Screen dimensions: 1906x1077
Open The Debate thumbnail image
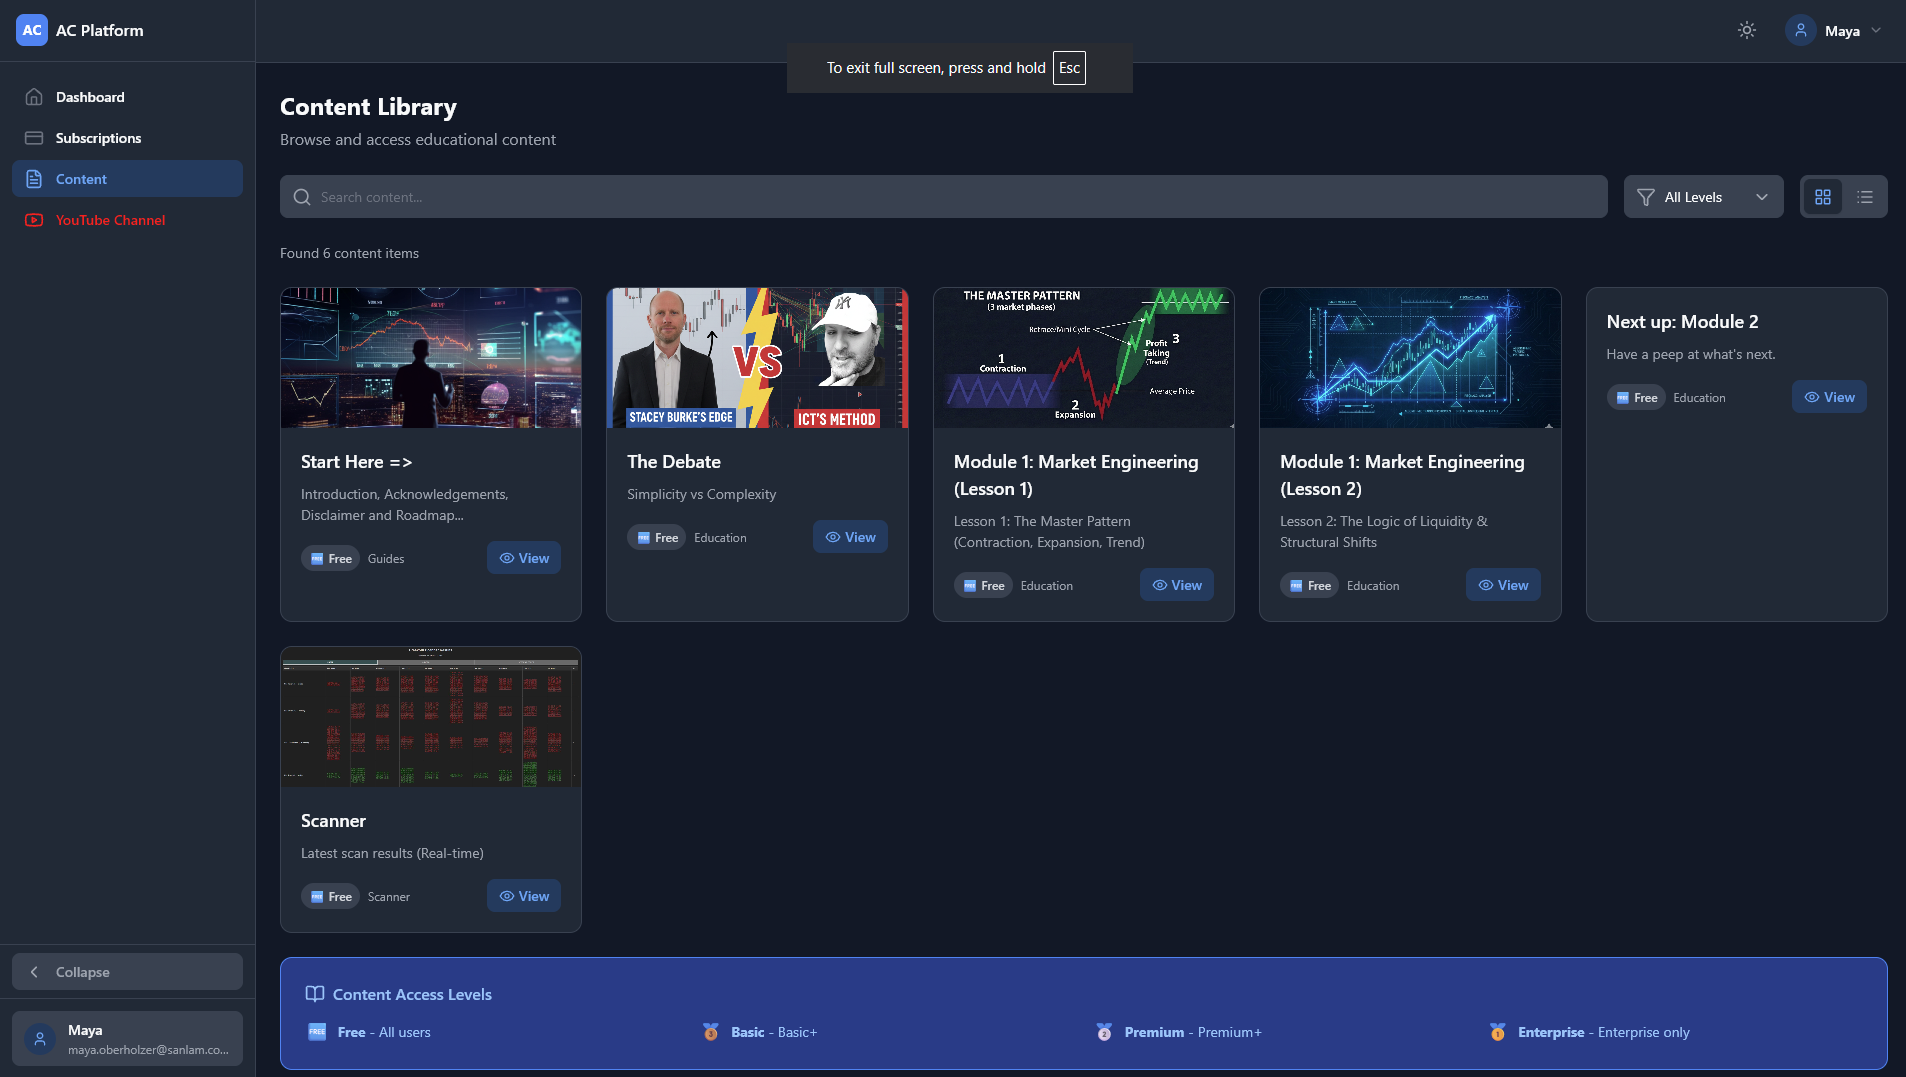click(757, 358)
